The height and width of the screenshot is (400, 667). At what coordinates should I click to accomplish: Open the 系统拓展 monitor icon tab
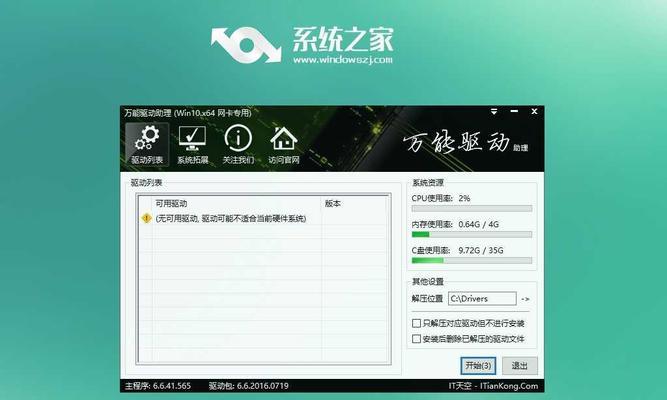point(192,144)
